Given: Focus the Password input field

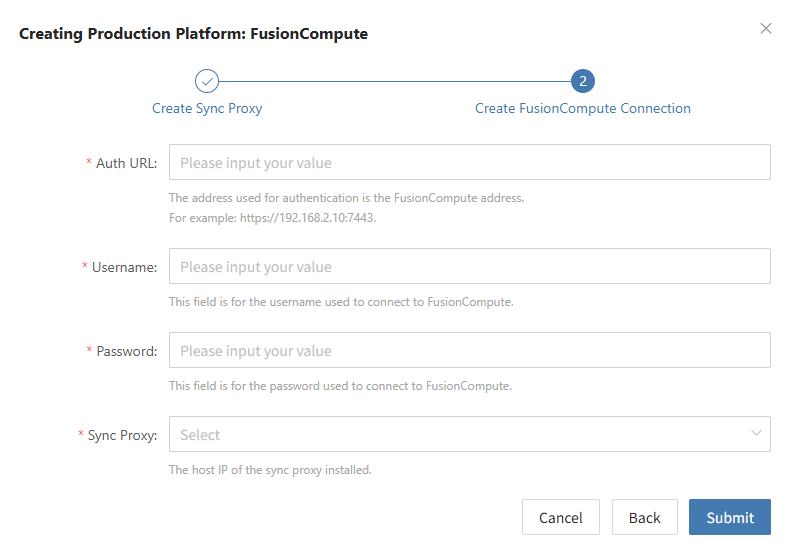Looking at the screenshot, I should click(470, 350).
